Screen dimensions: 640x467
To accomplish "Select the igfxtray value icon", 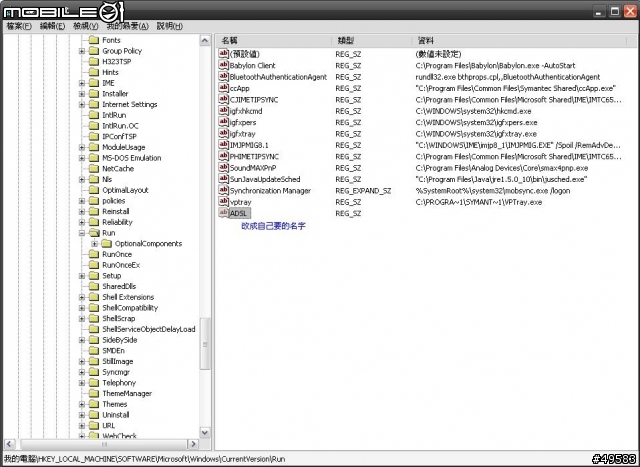I will click(223, 133).
